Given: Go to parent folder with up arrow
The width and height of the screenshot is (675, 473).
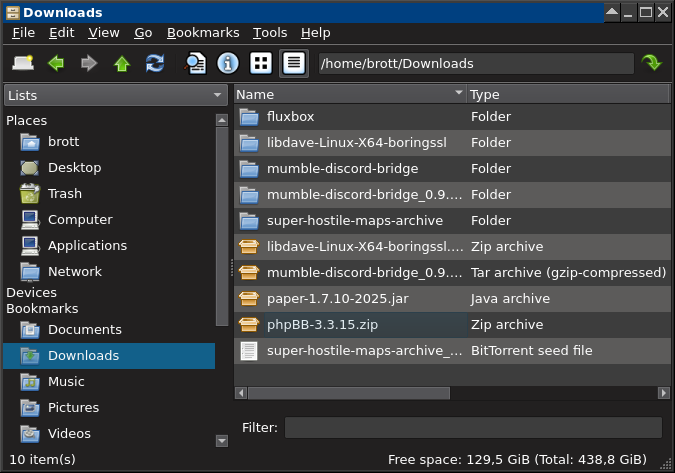Looking at the screenshot, I should (x=122, y=63).
